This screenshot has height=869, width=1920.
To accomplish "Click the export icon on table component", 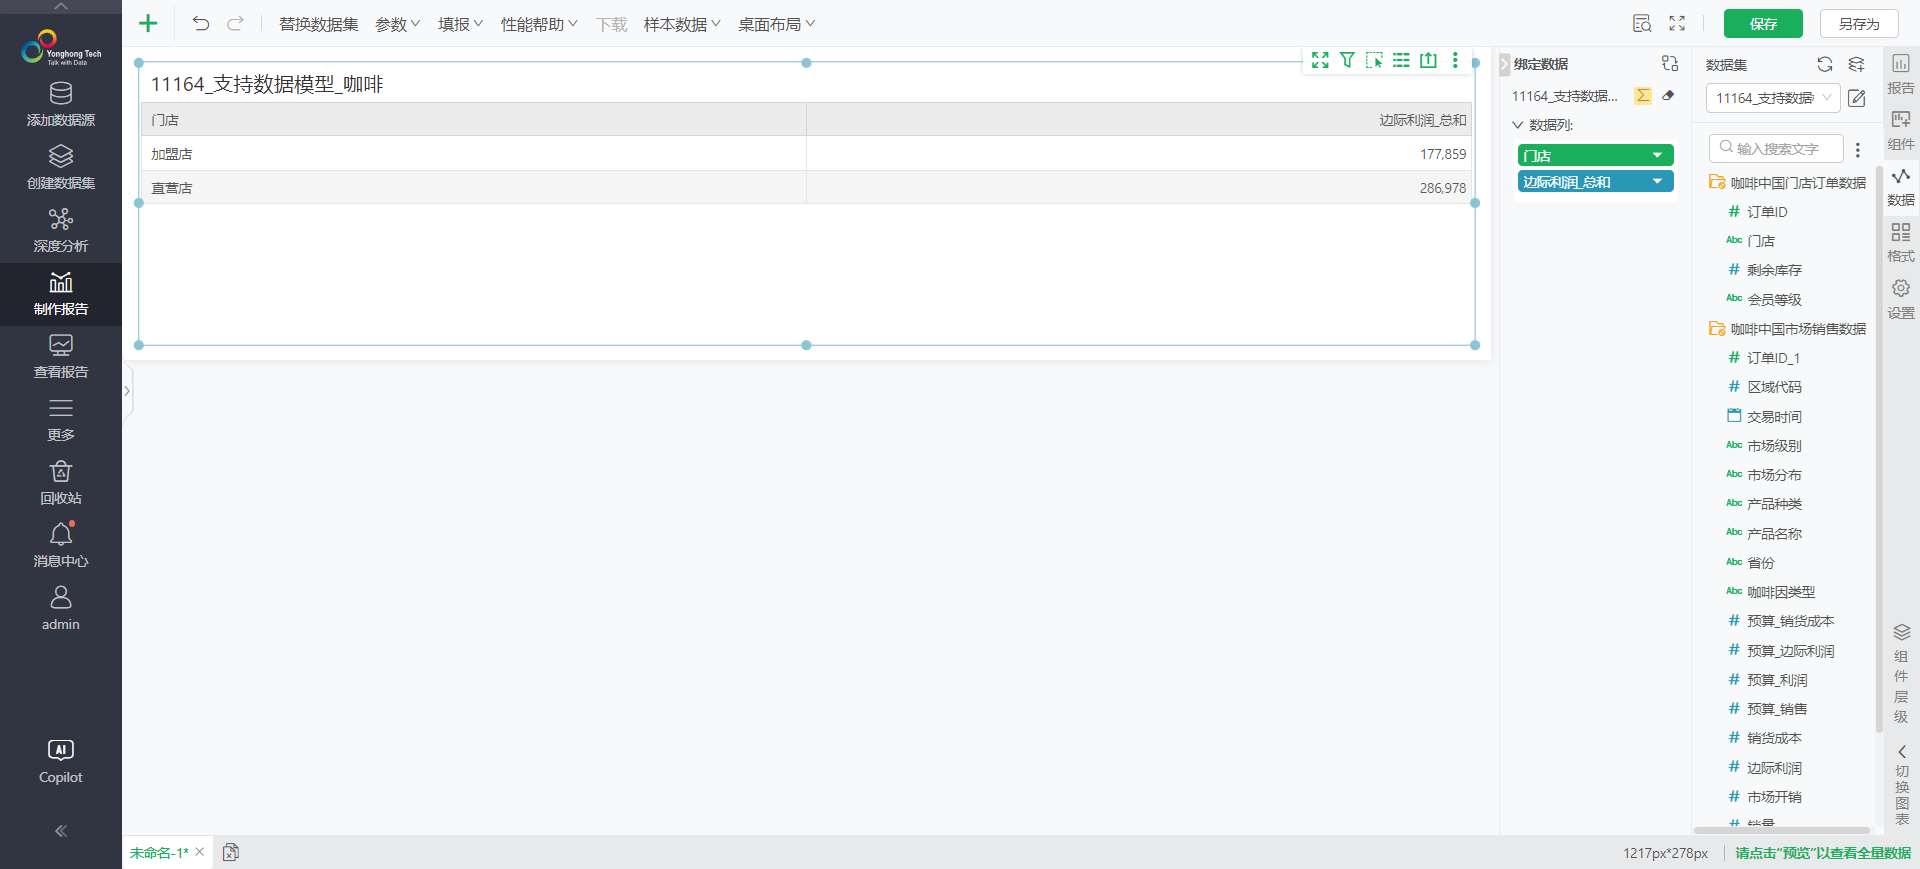I will (x=1428, y=60).
